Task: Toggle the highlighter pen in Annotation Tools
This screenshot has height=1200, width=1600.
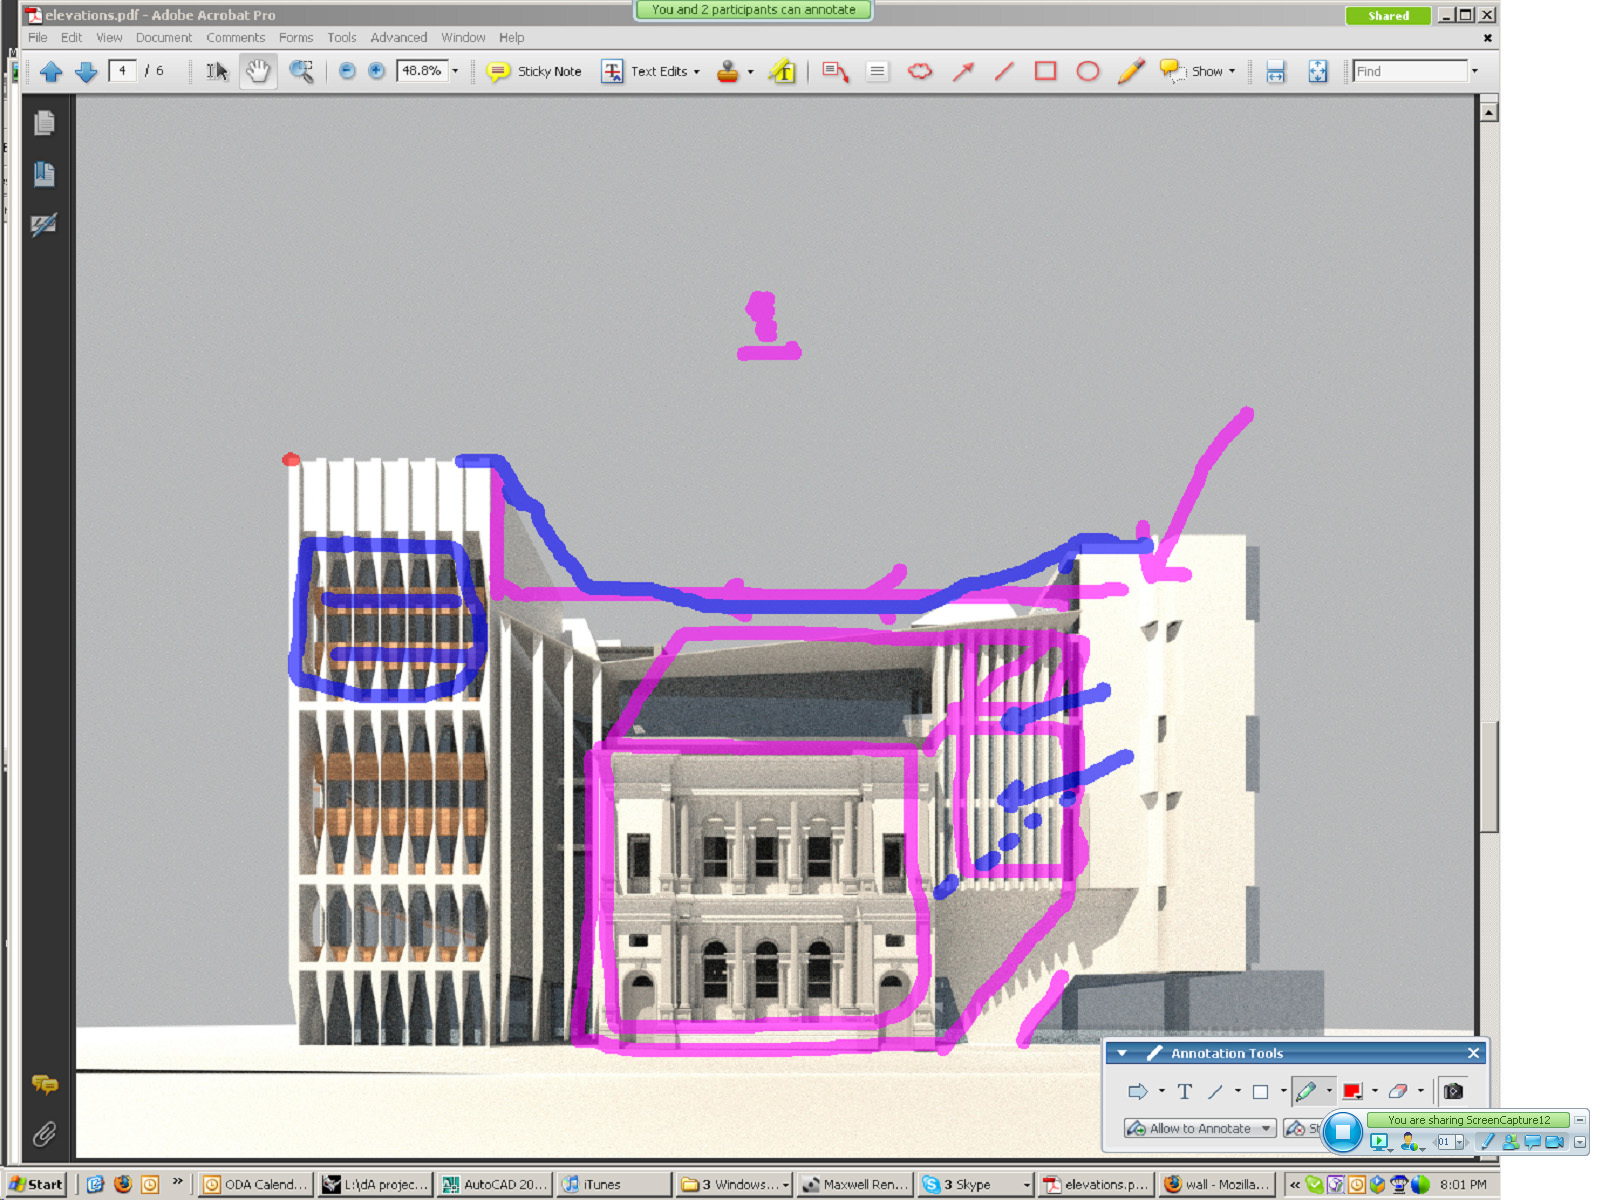Action: click(1306, 1091)
